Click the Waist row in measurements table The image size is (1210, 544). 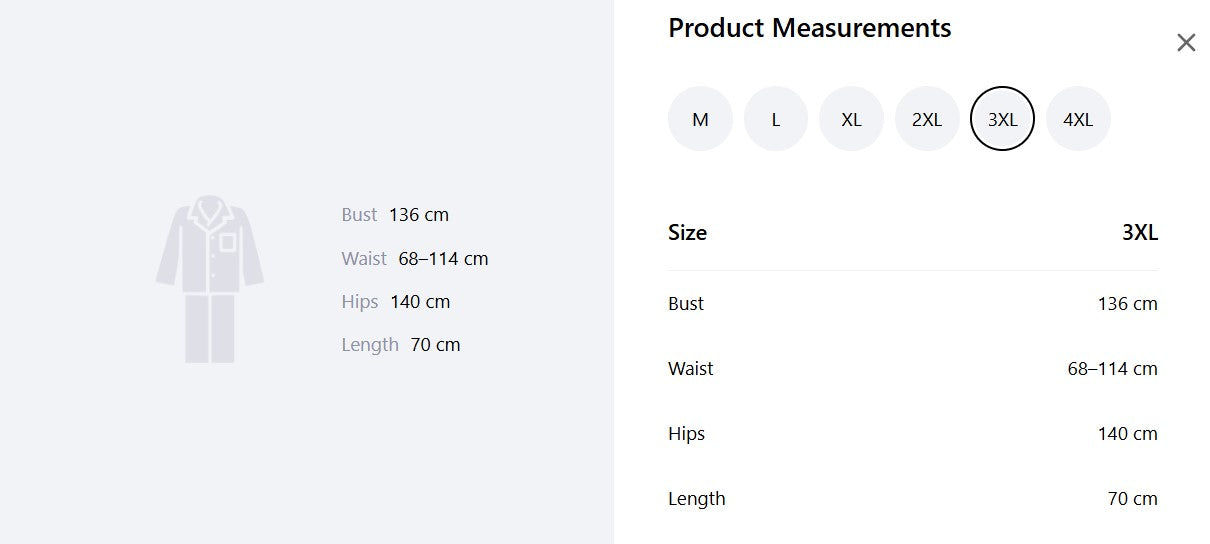point(913,368)
